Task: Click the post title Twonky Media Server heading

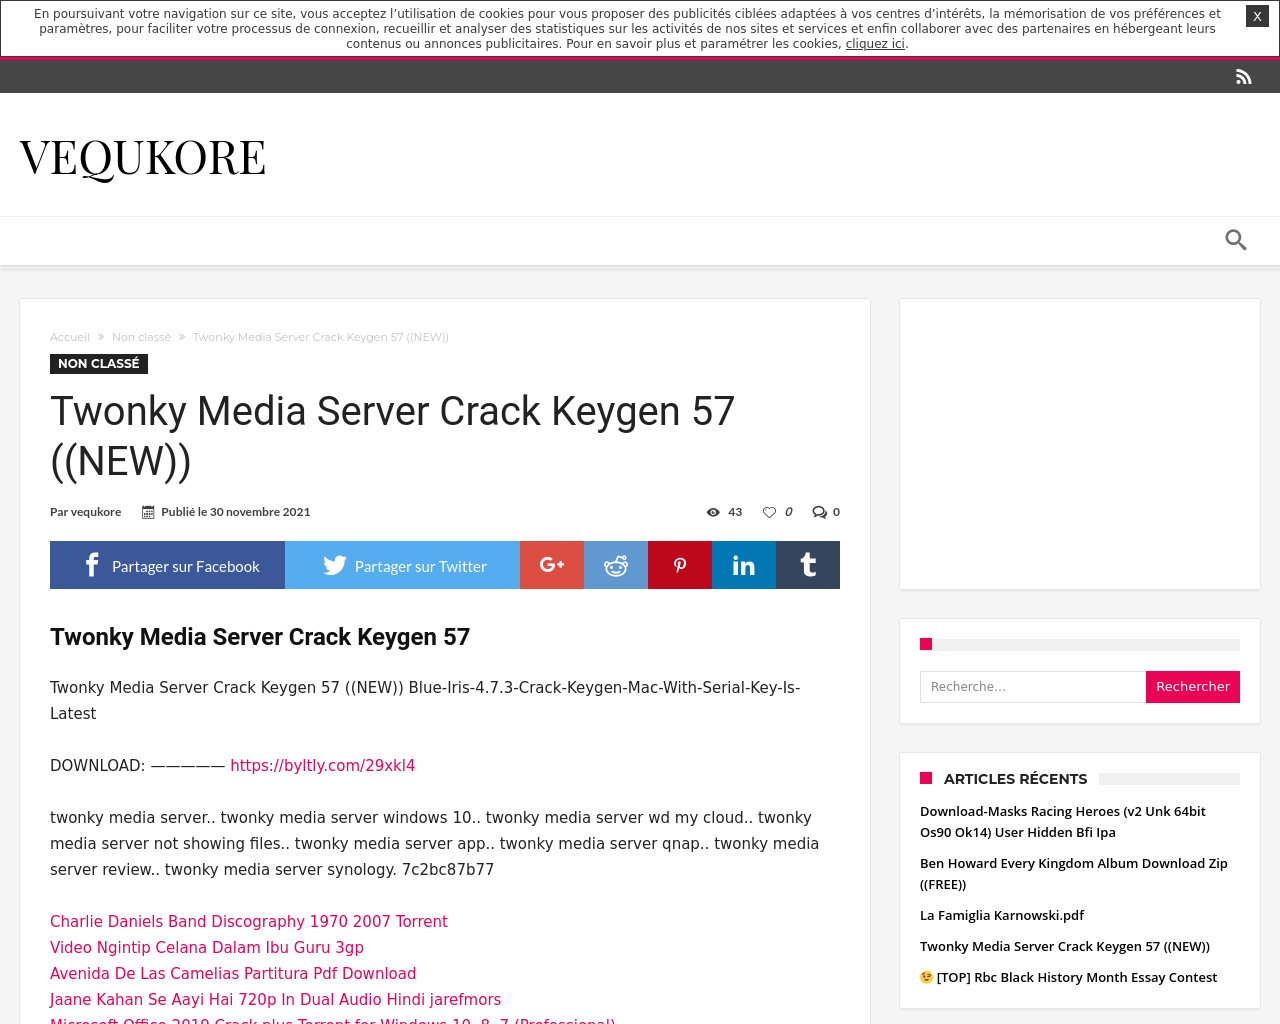Action: click(393, 436)
